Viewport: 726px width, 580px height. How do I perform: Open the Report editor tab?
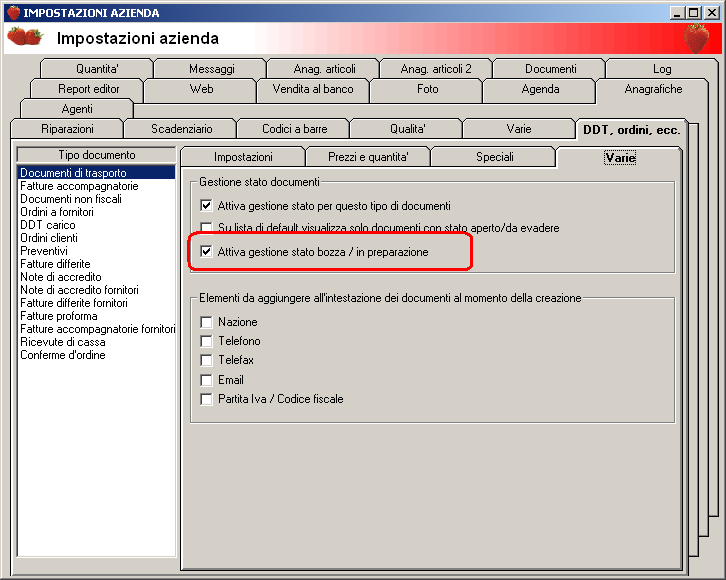click(88, 89)
